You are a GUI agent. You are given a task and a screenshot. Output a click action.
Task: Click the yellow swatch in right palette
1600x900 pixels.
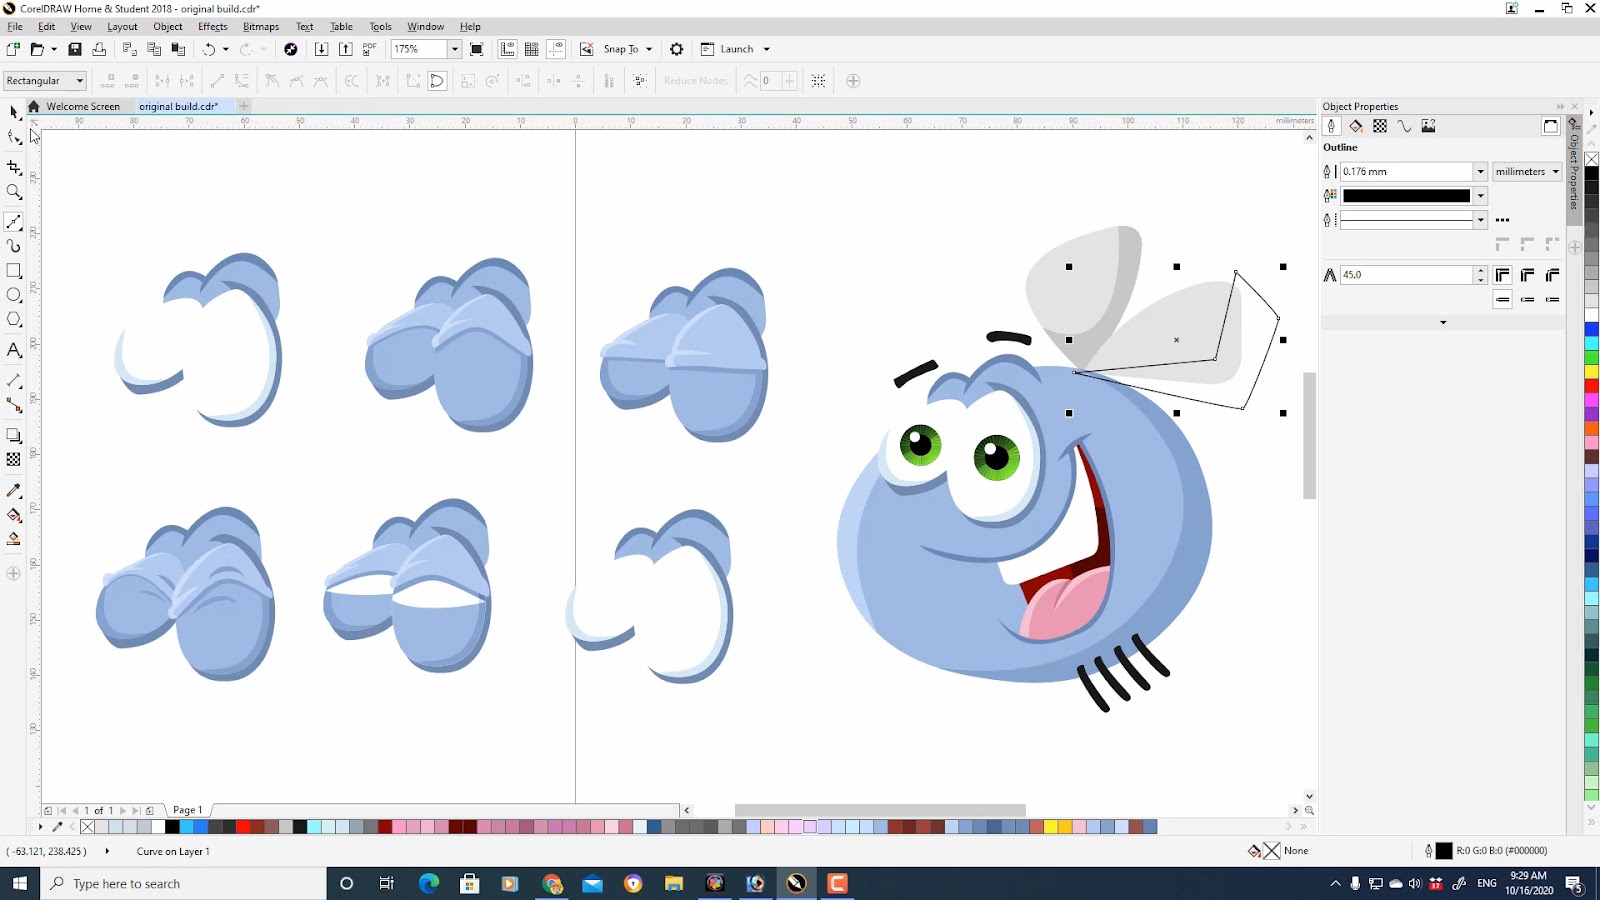coord(1592,372)
